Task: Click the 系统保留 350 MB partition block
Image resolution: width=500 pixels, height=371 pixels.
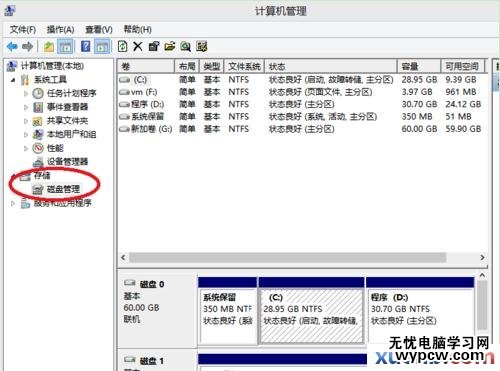Action: pyautogui.click(x=228, y=311)
